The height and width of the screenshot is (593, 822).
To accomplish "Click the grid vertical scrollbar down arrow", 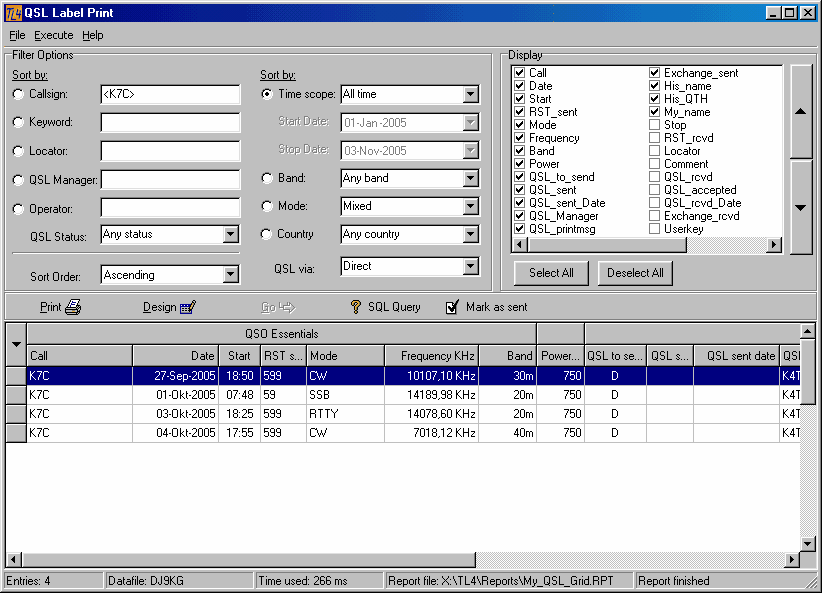I will pyautogui.click(x=807, y=544).
